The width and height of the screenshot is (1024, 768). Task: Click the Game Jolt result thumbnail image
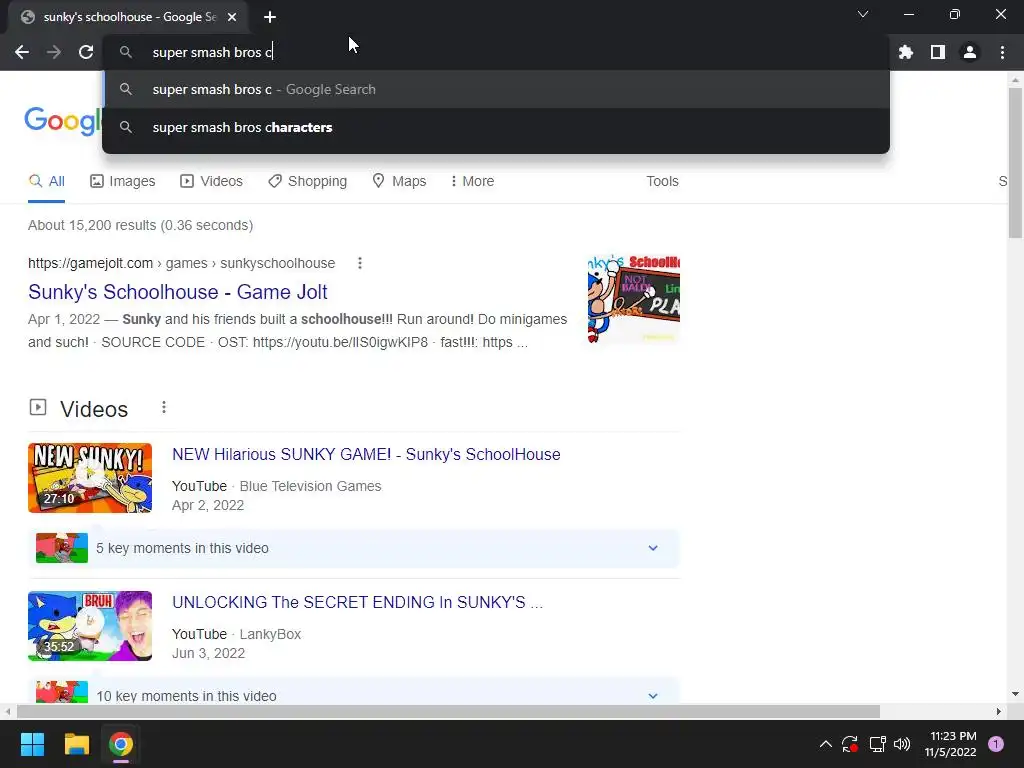(x=633, y=299)
